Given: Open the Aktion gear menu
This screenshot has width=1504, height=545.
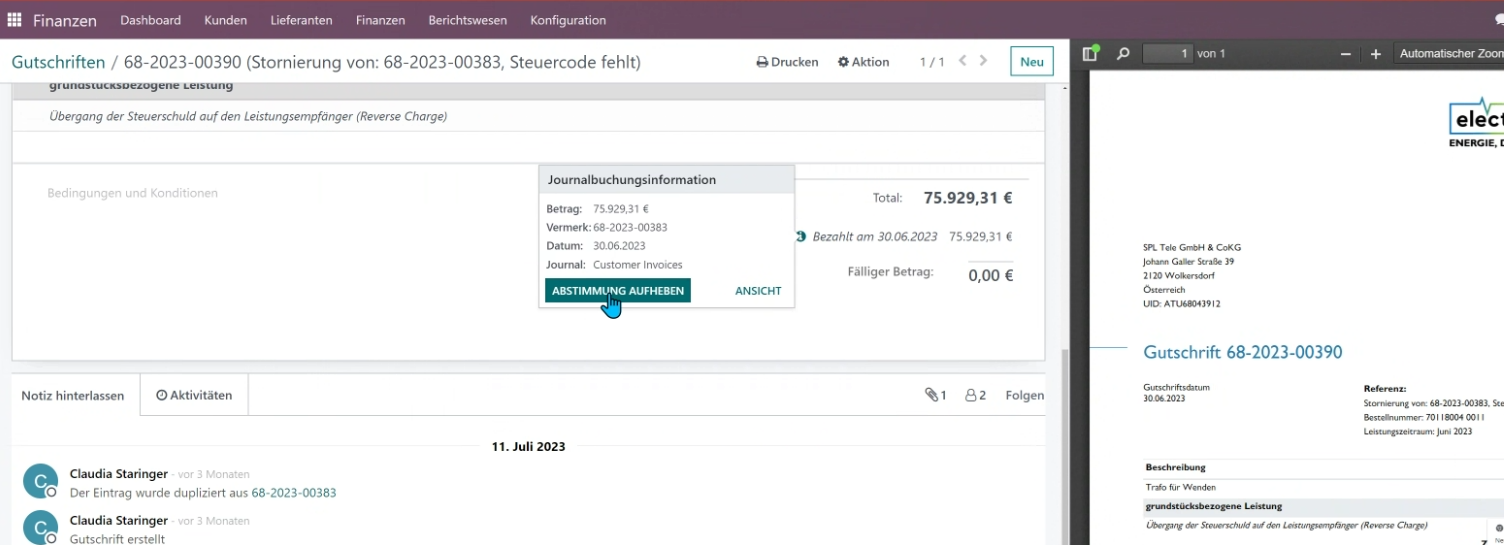Looking at the screenshot, I should [863, 62].
